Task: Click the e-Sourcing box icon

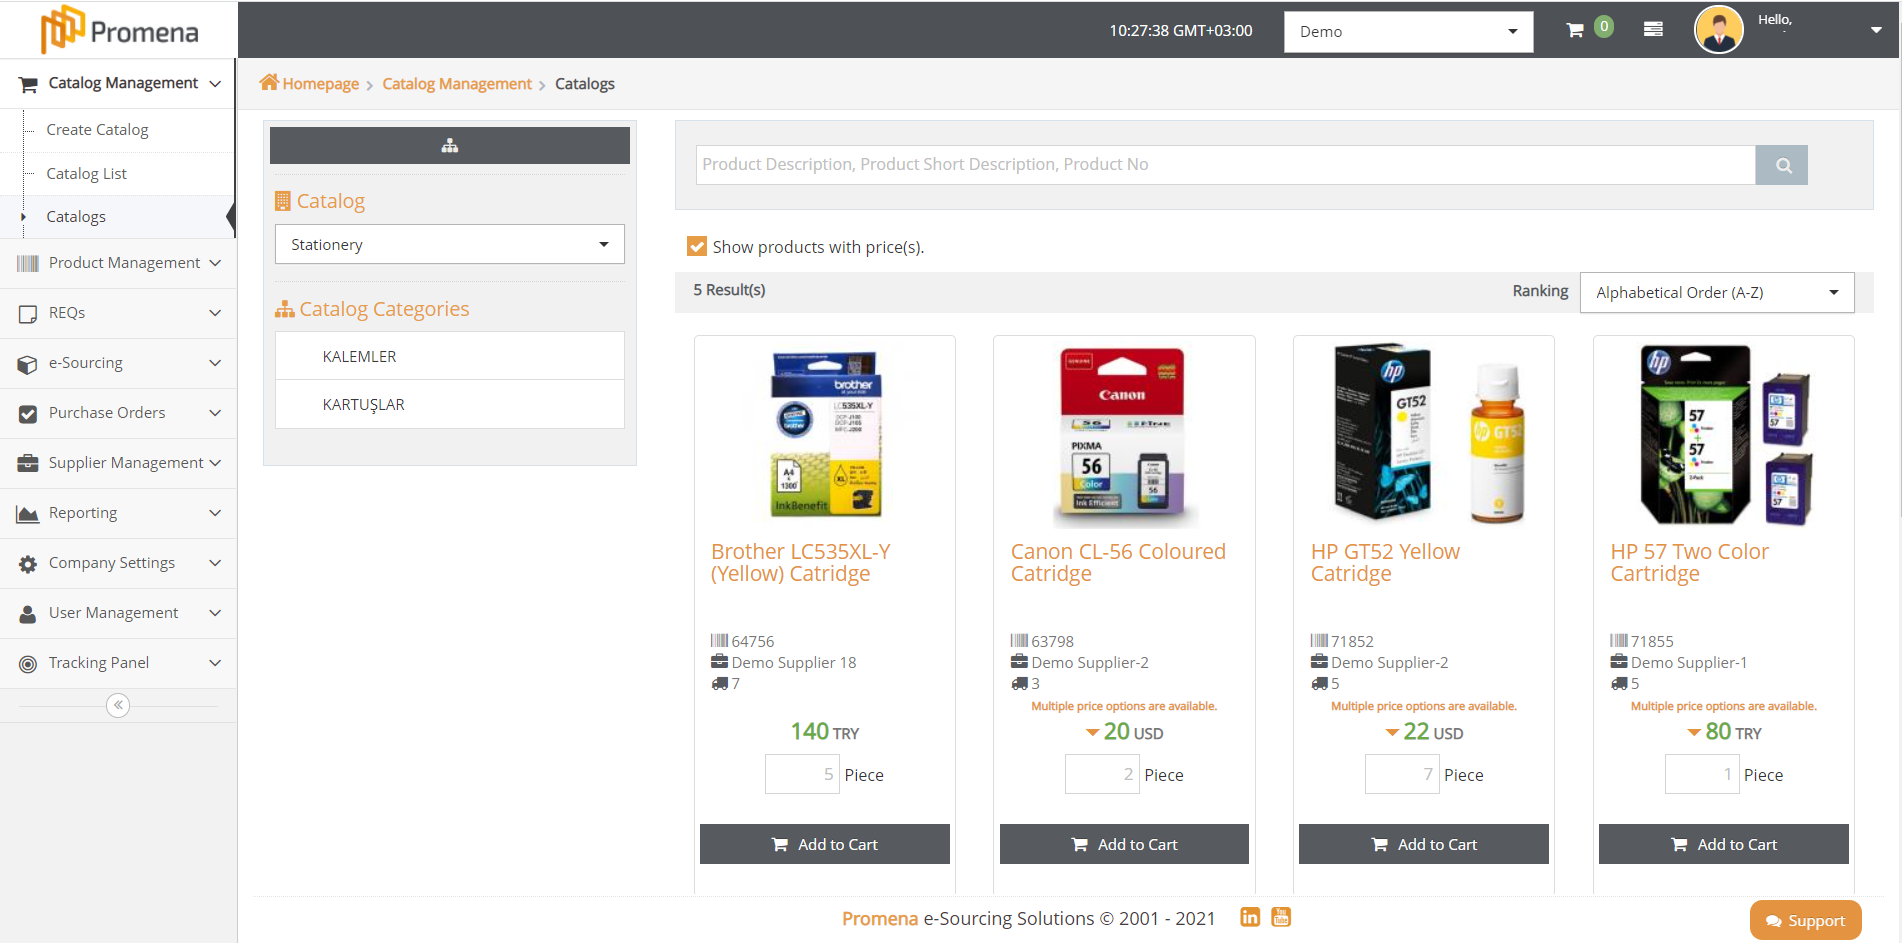Action: coord(28,364)
